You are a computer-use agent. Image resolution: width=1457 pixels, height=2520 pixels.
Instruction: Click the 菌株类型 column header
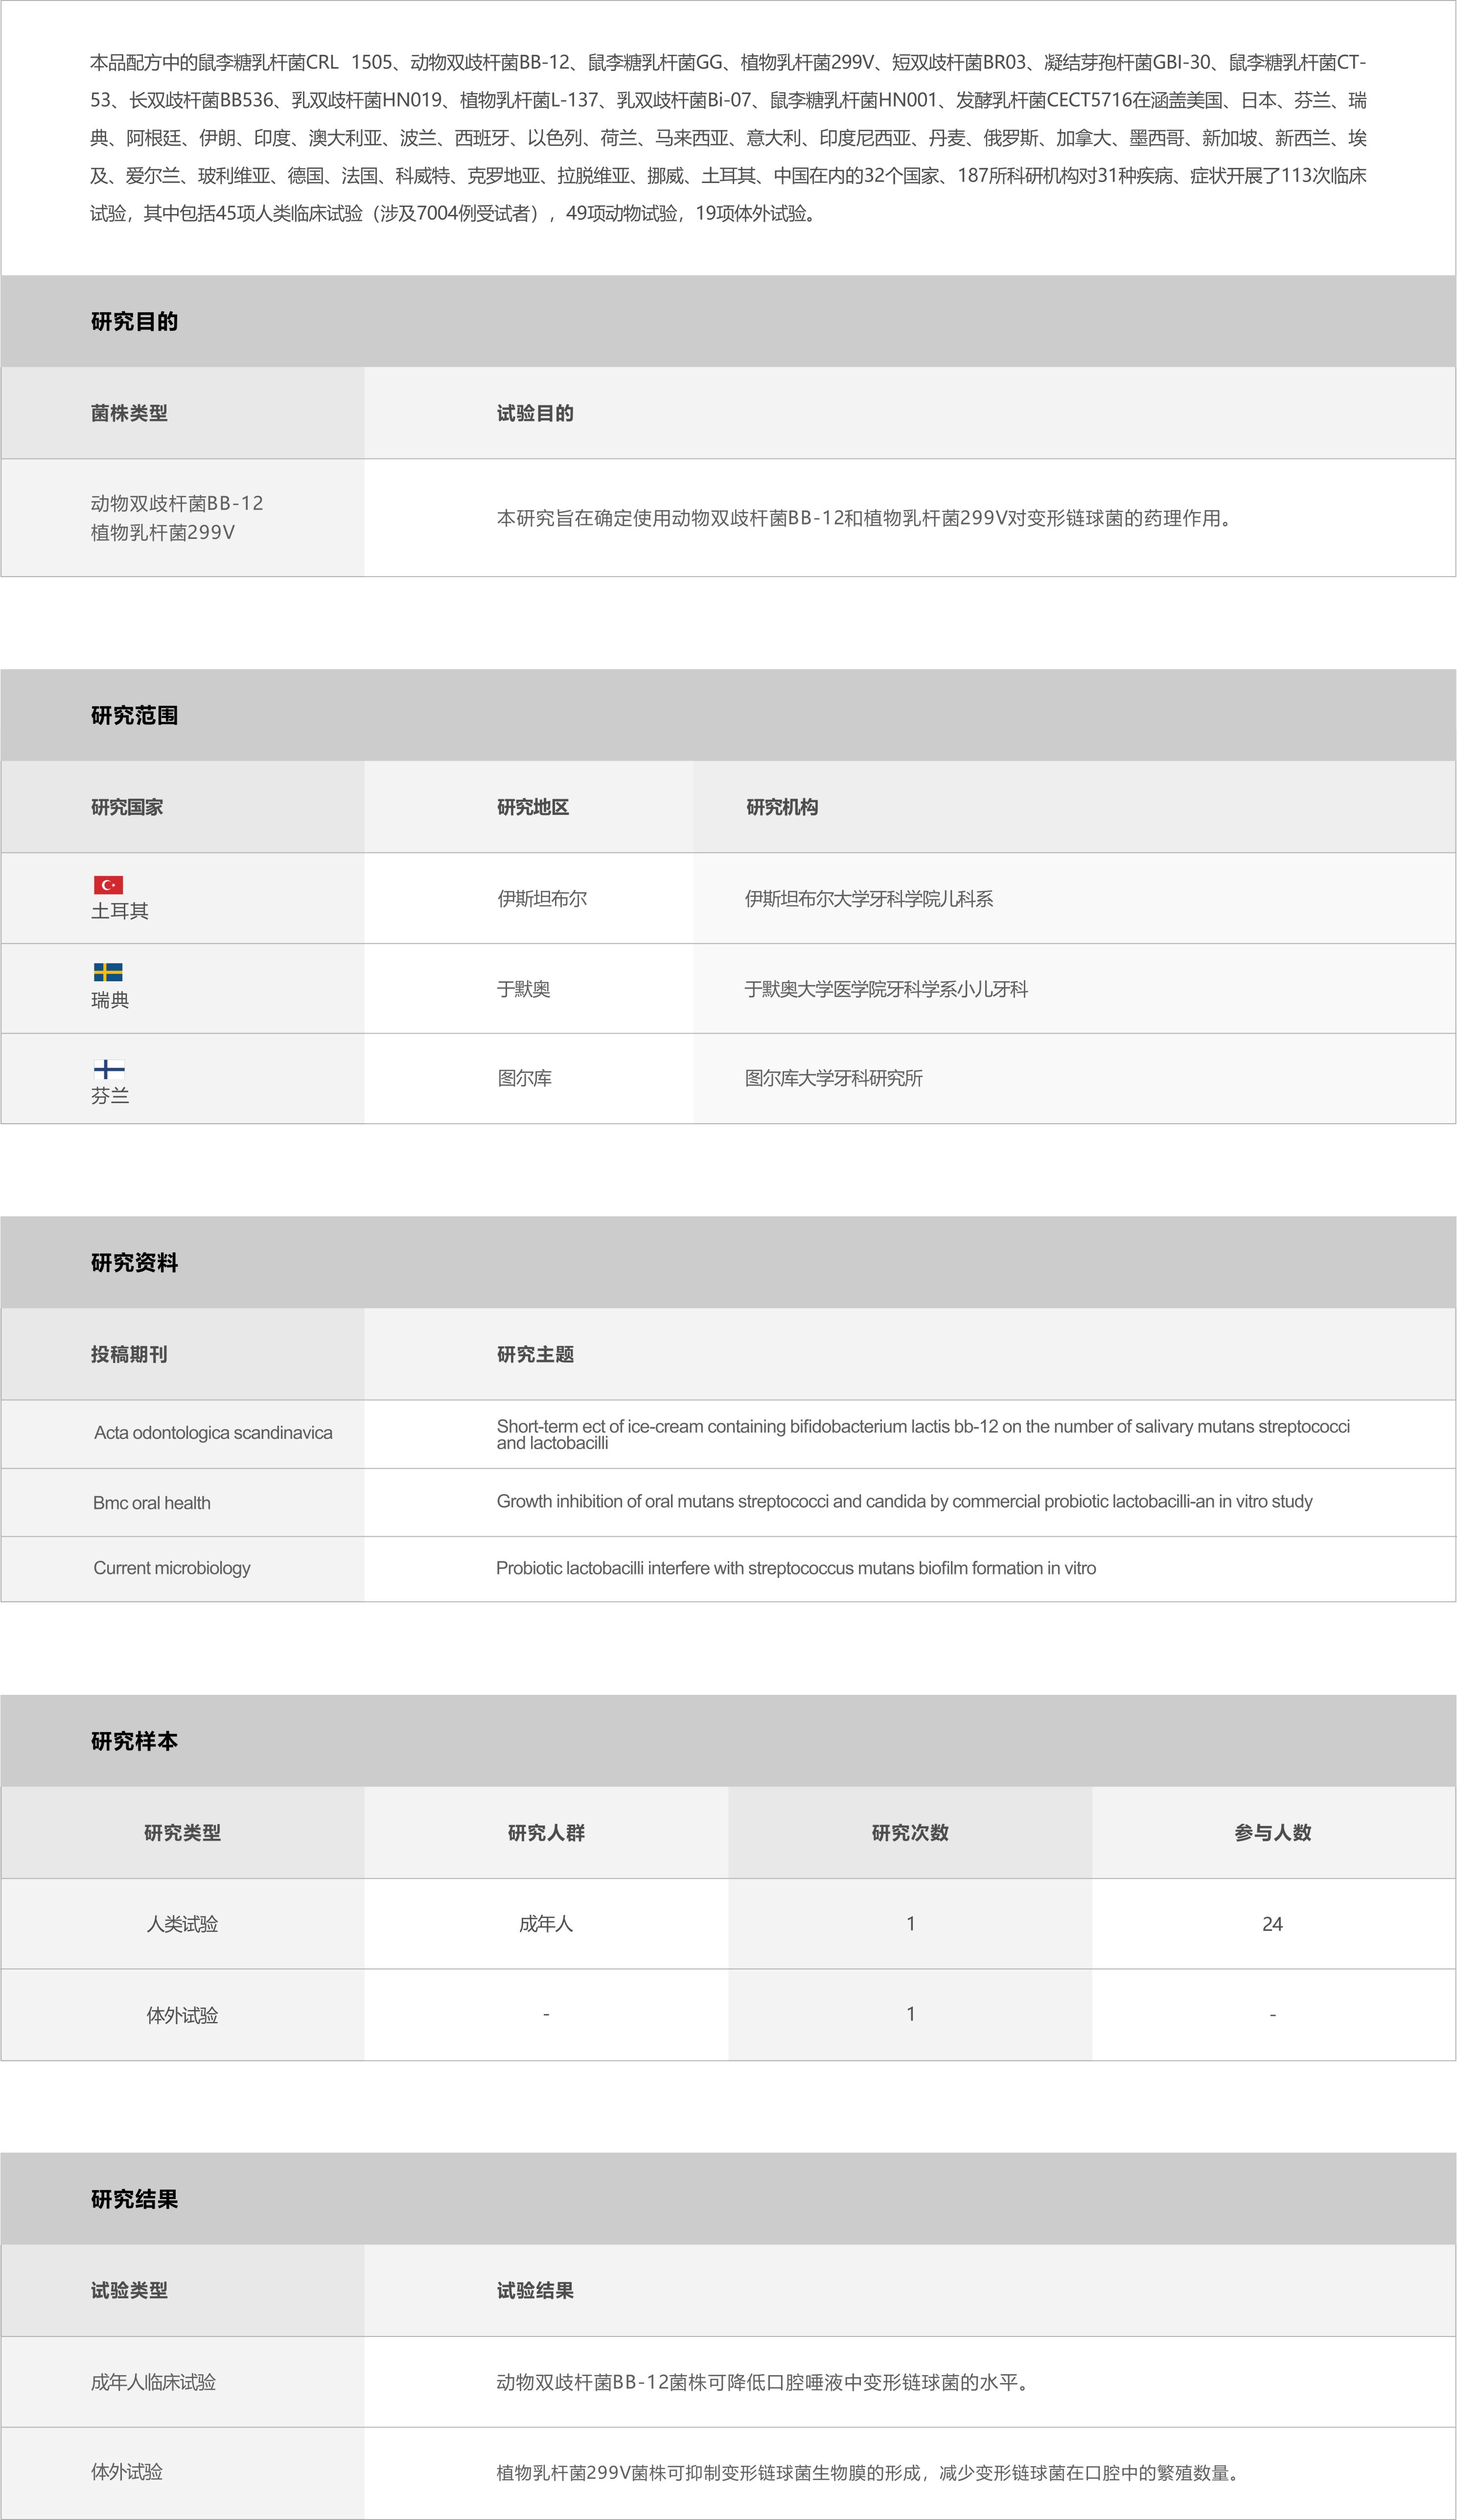point(129,413)
